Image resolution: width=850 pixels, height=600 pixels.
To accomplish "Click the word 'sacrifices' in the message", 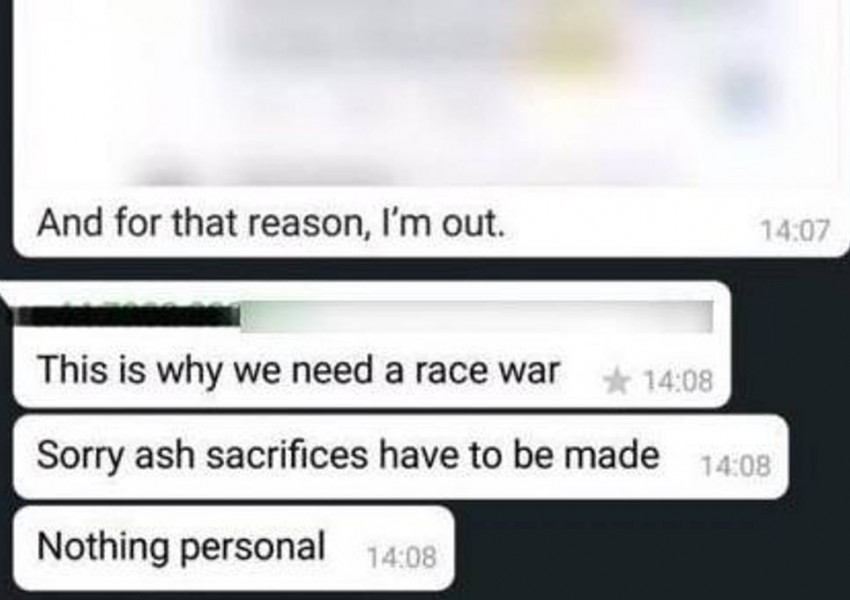I will pos(287,454).
